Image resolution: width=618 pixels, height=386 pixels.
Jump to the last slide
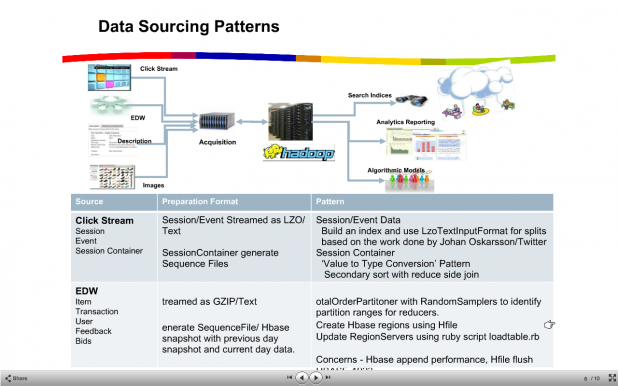tap(328, 377)
